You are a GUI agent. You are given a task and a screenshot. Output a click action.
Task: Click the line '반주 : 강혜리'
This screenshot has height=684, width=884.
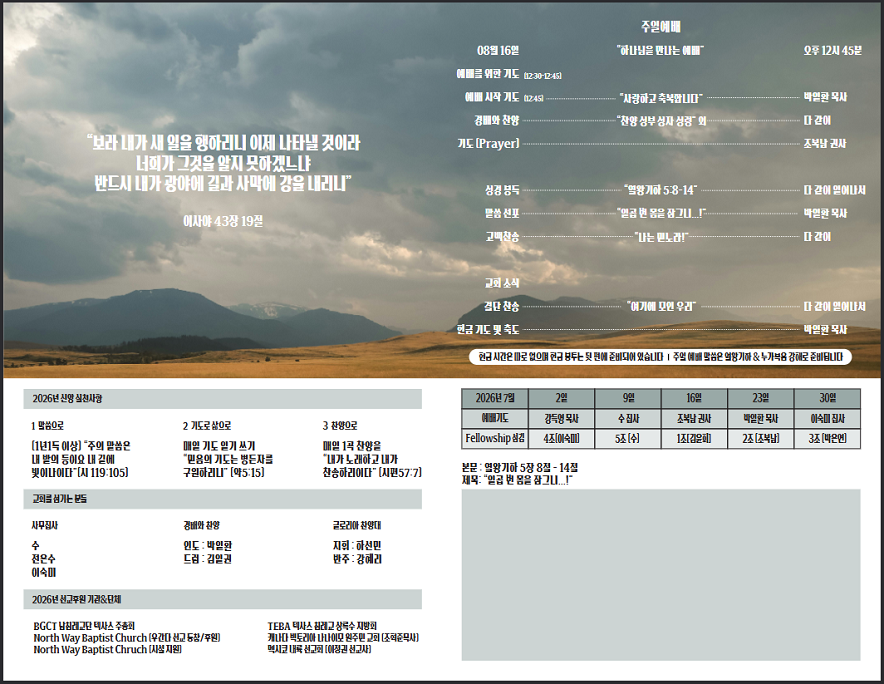click(x=357, y=559)
